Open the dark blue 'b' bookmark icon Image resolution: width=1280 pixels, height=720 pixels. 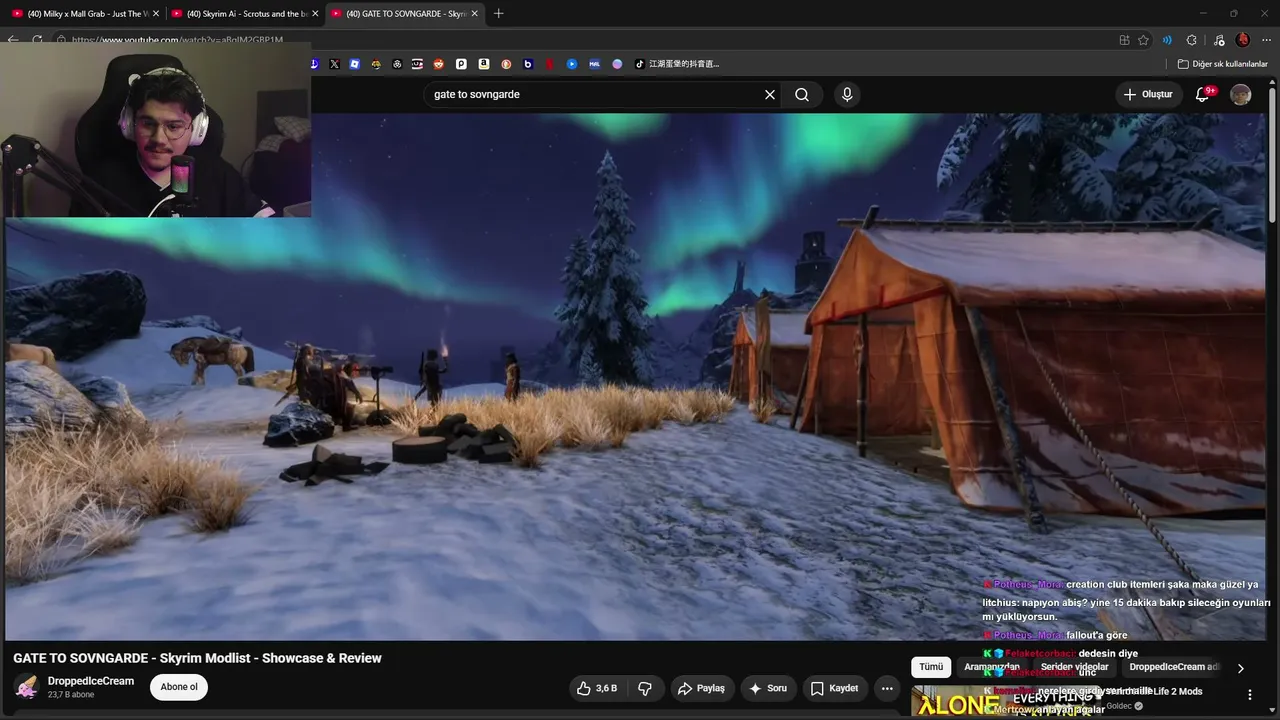(528, 64)
